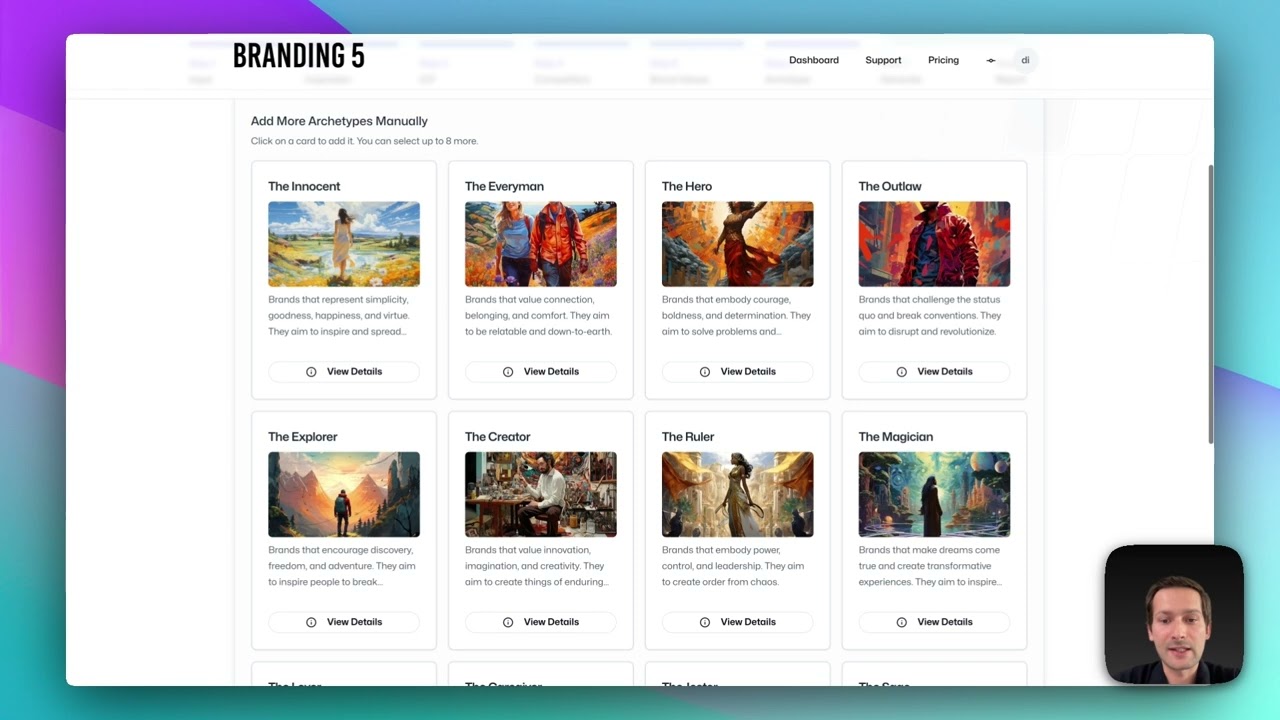View Details for The Innocent archetype

click(x=344, y=372)
